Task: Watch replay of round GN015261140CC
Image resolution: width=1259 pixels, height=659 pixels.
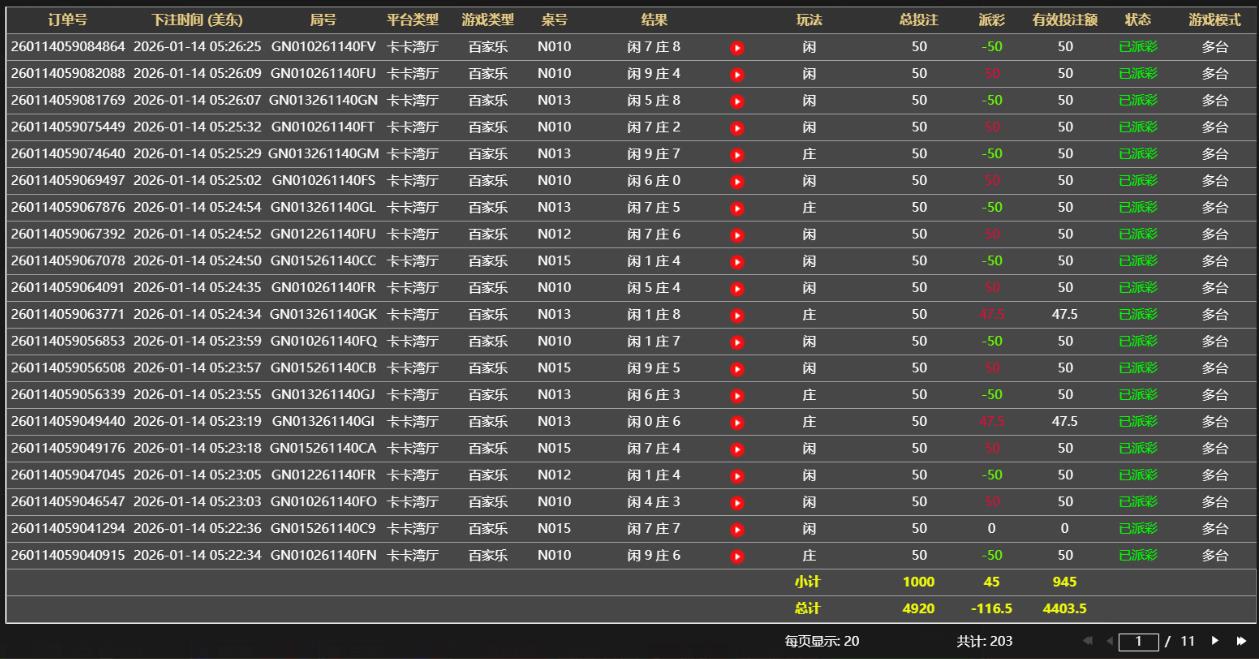Action: [737, 261]
